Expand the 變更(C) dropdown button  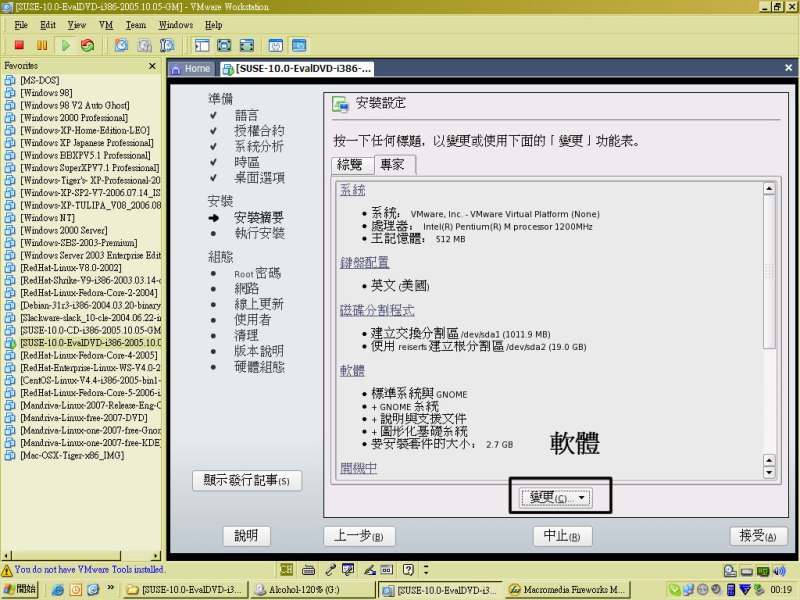point(555,497)
